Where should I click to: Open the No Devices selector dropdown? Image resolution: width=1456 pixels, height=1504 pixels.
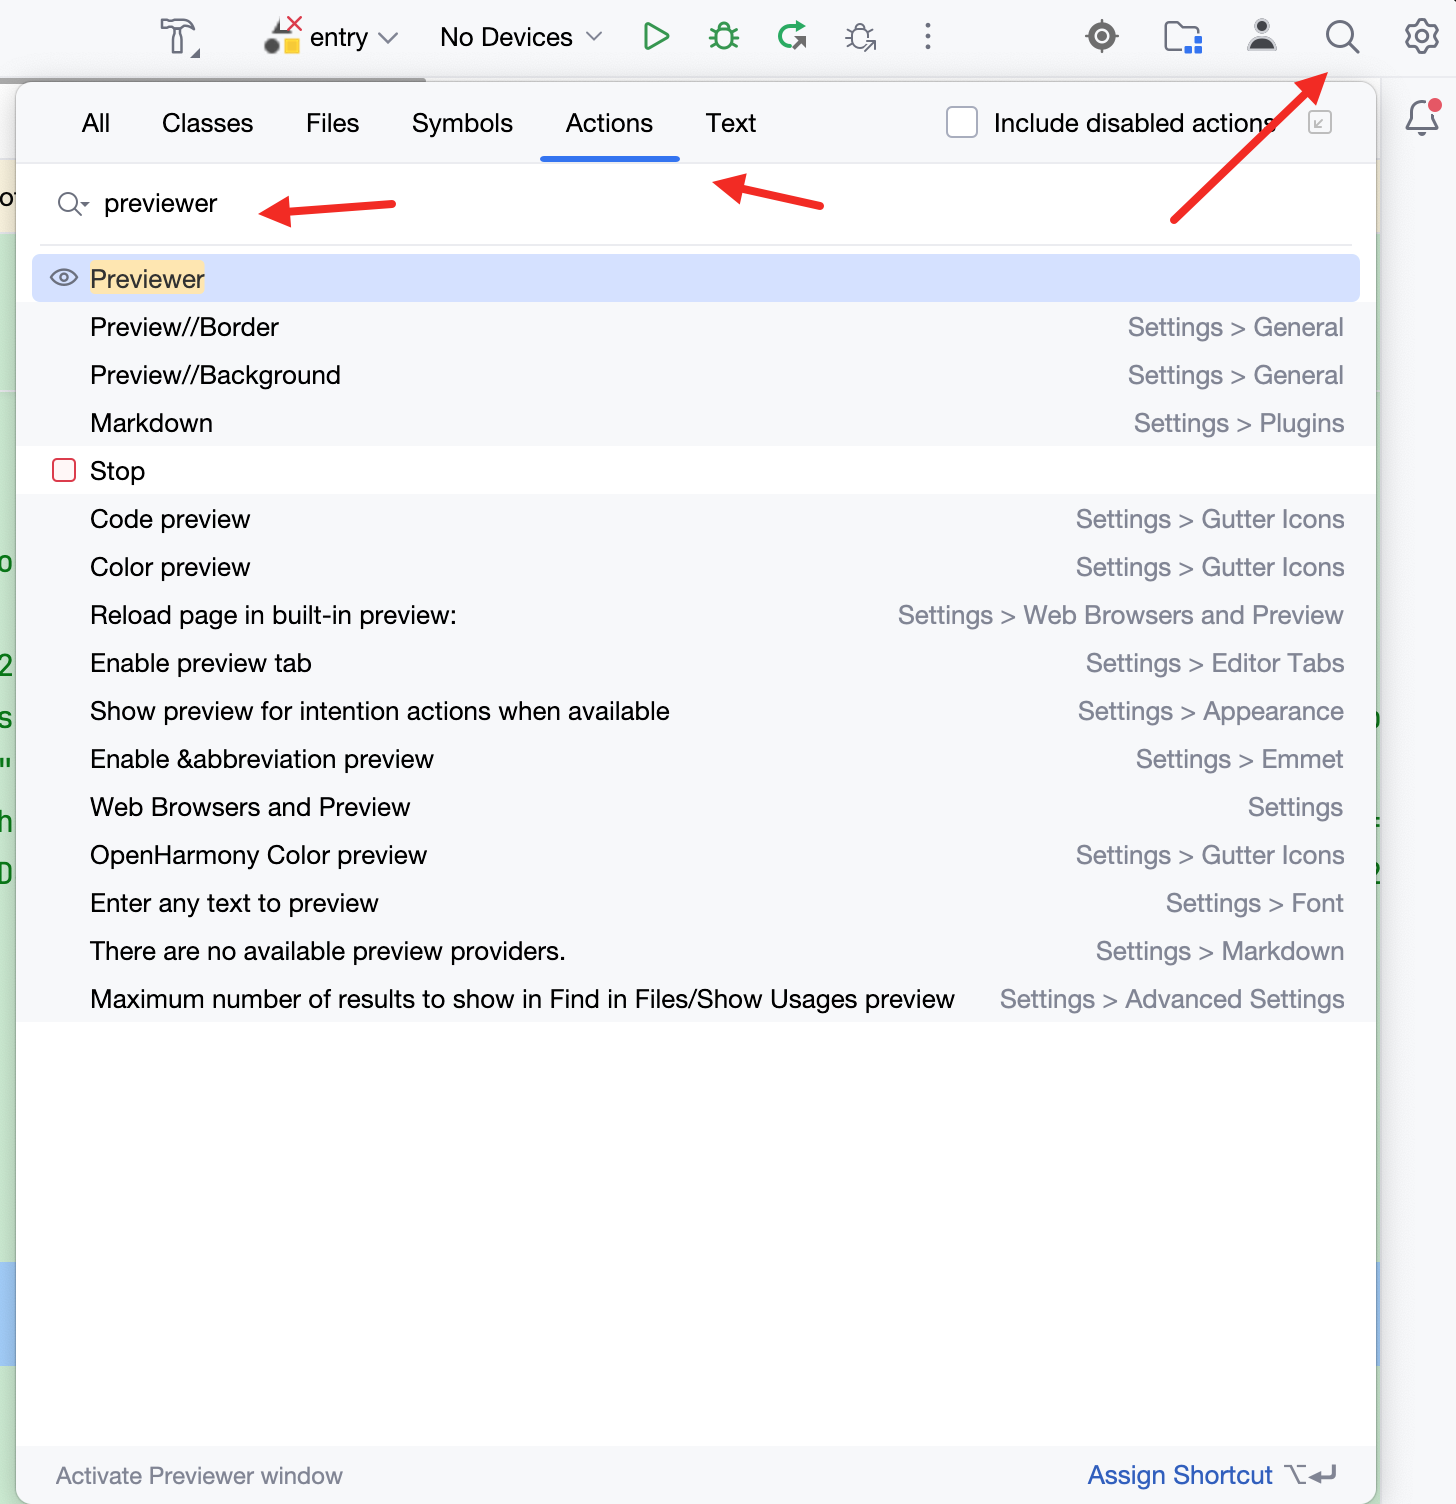(x=521, y=37)
